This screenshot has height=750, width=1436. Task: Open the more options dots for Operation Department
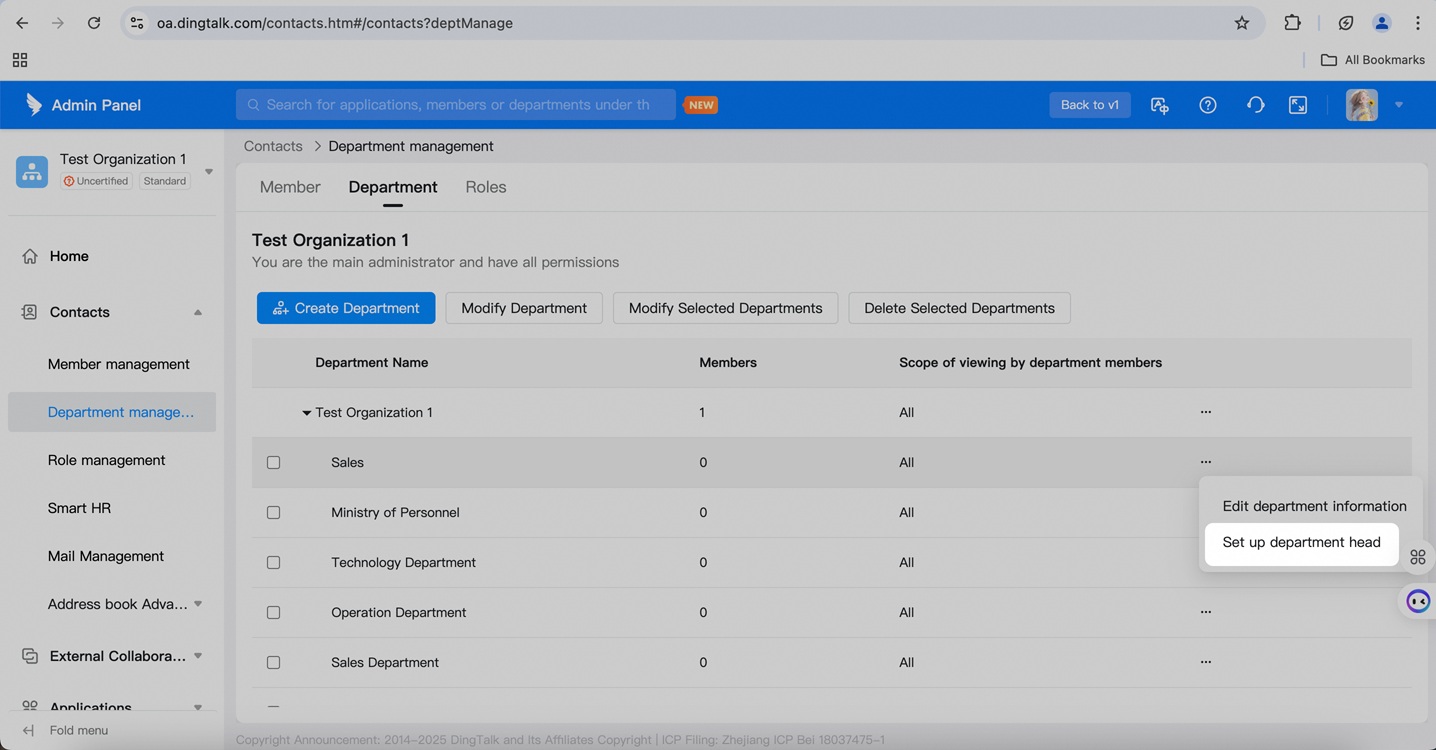tap(1206, 612)
